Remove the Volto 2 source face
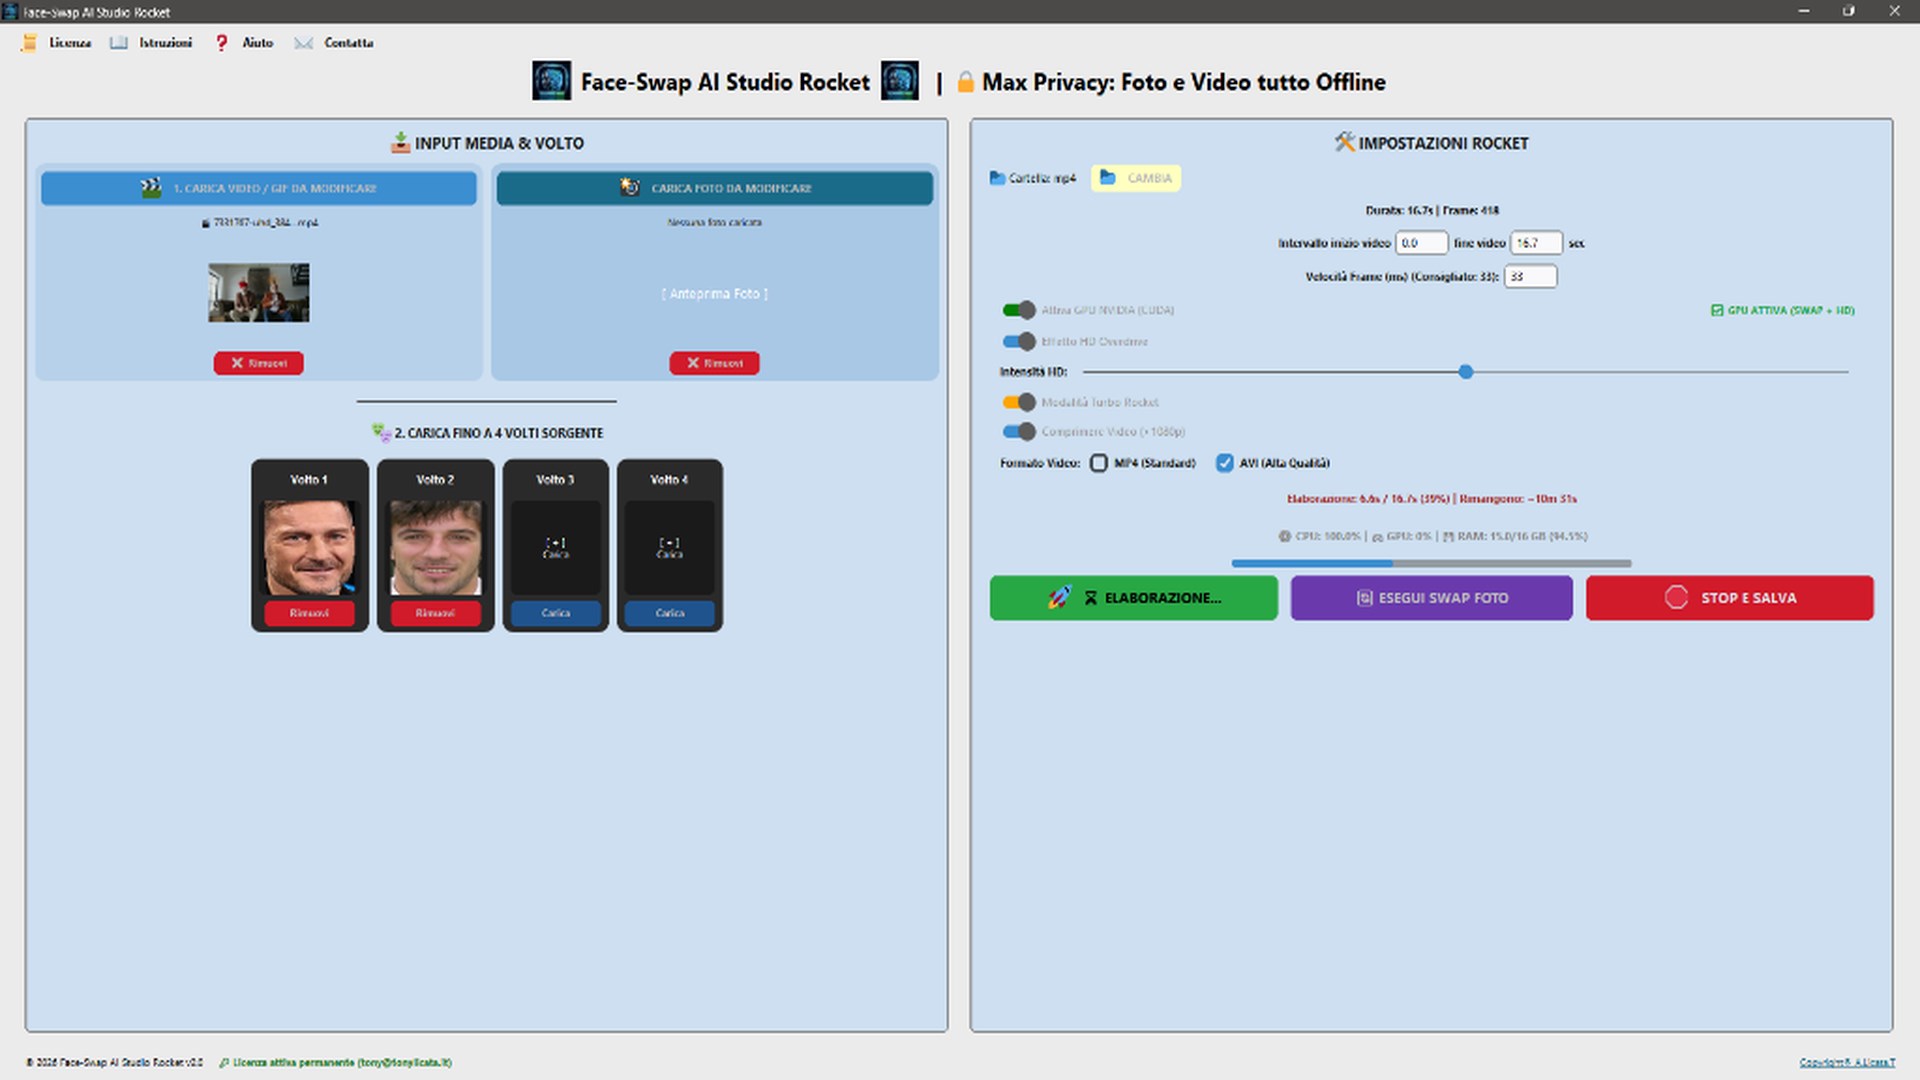The width and height of the screenshot is (1920, 1080). pyautogui.click(x=435, y=613)
